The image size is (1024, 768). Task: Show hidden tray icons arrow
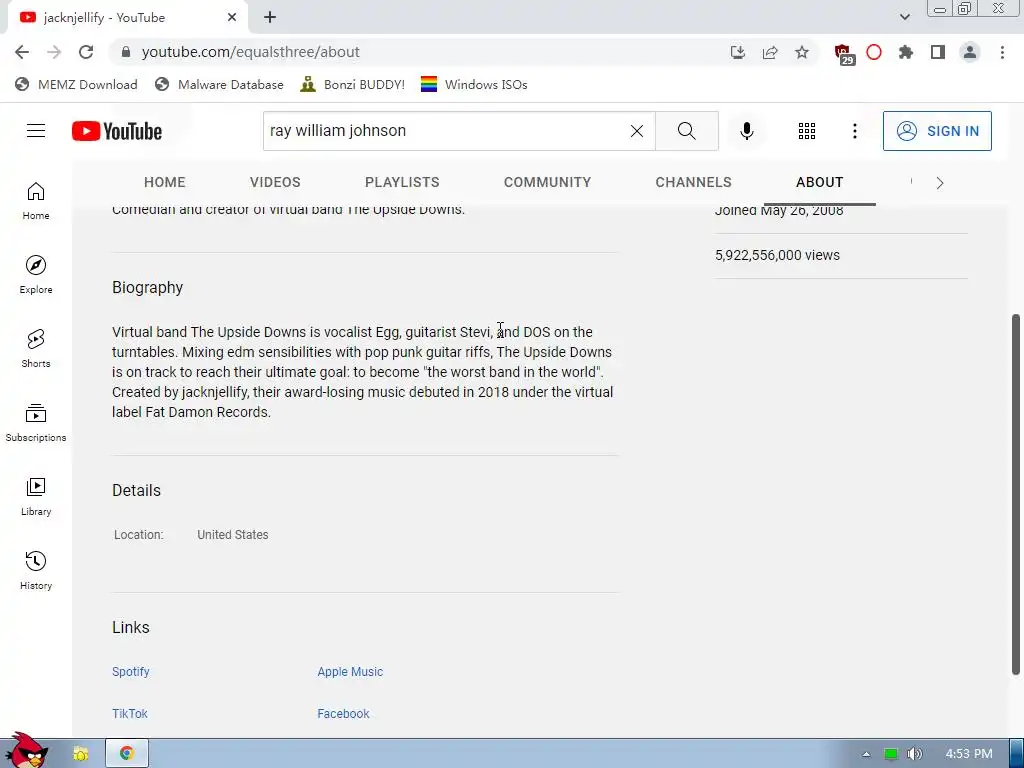(x=866, y=754)
